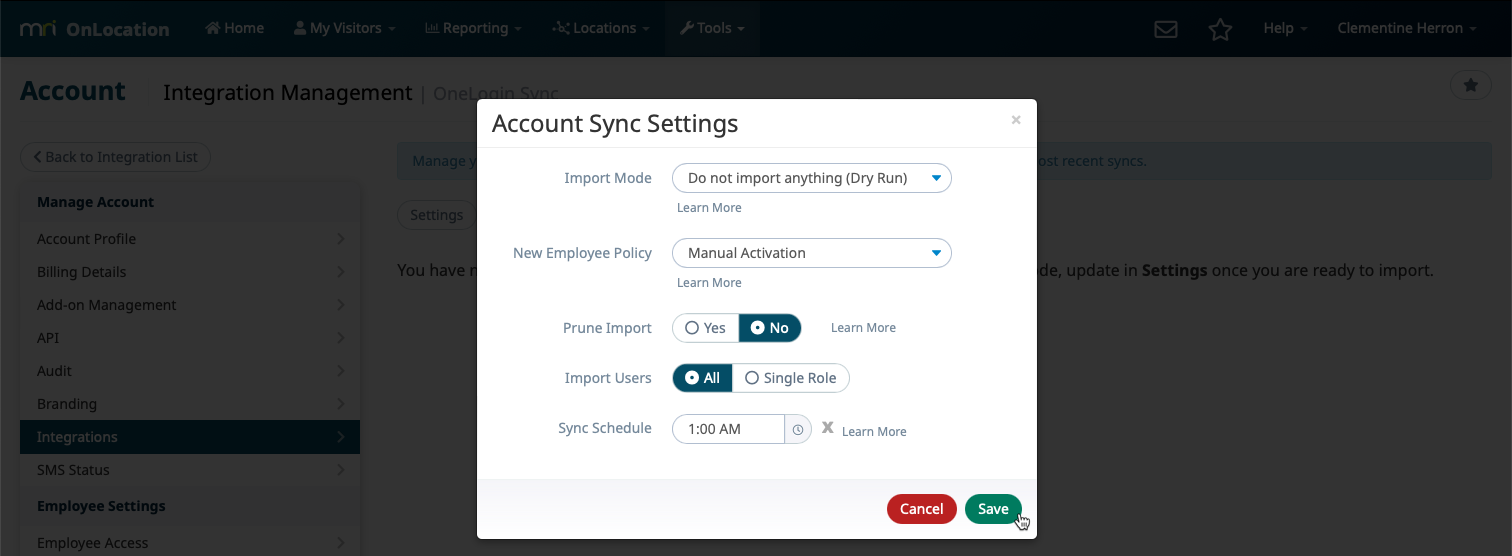Screen dimensions: 1512x556
Task: Open API in sidebar
Action: [x=190, y=338]
